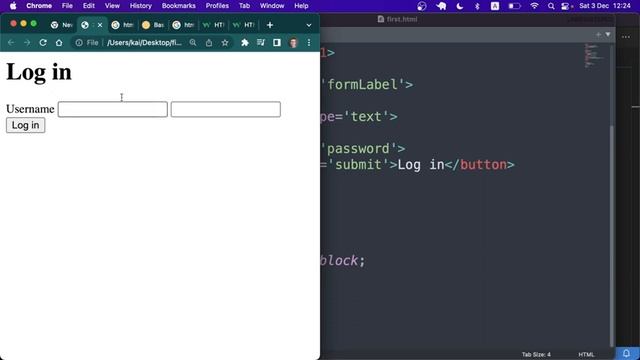
Task: Open the Help menu
Action: [x=301, y=6]
